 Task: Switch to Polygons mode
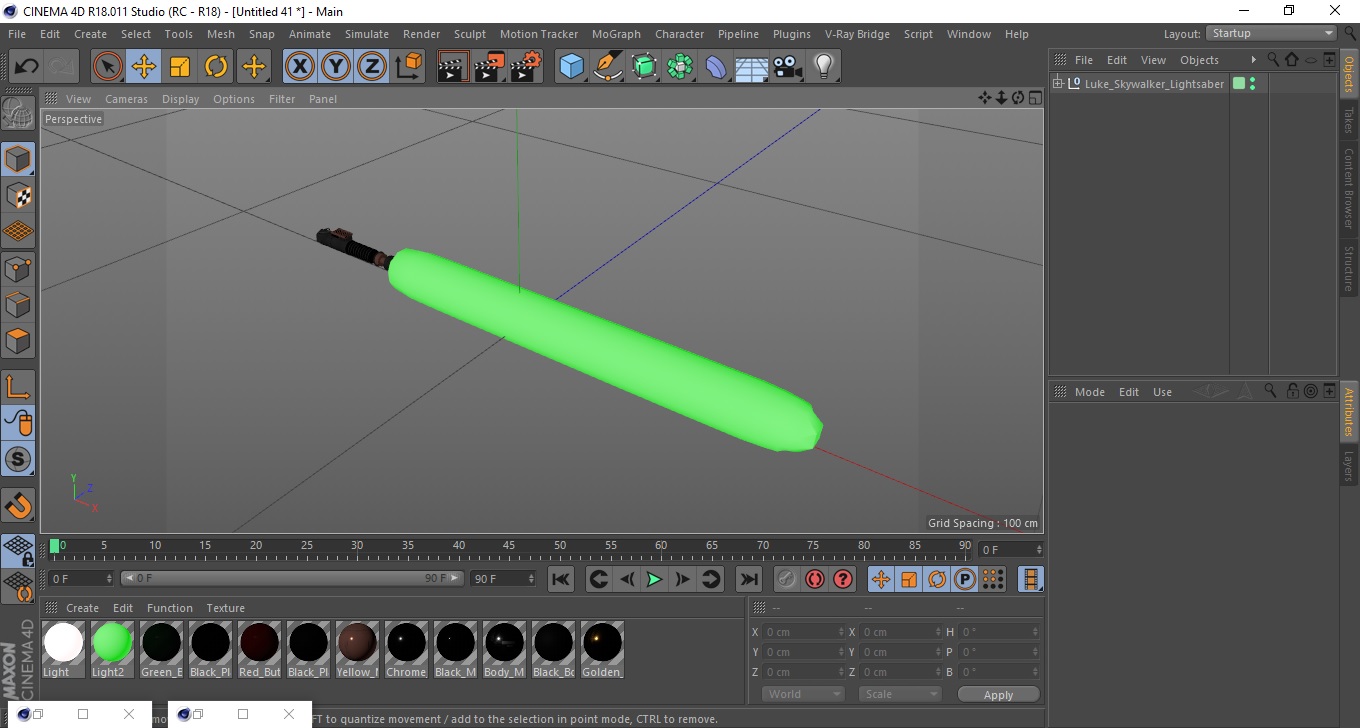point(18,340)
